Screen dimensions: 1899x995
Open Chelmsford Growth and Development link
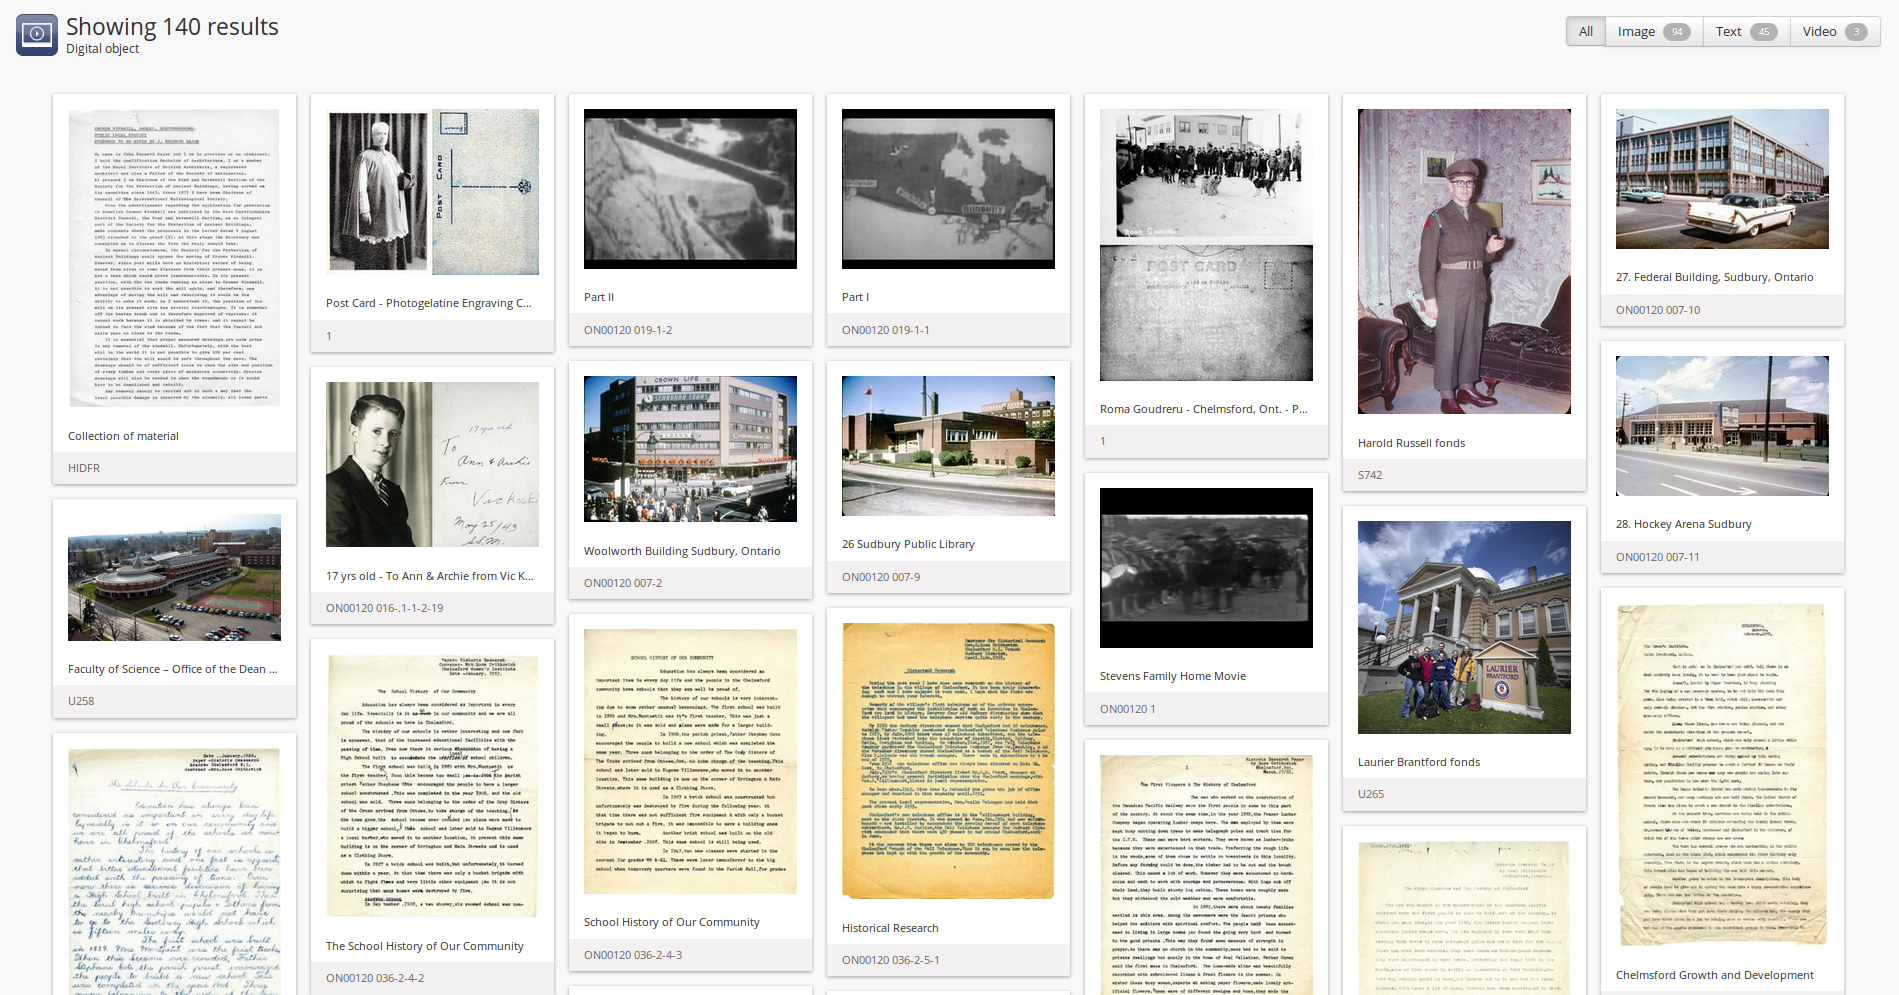[x=1714, y=975]
